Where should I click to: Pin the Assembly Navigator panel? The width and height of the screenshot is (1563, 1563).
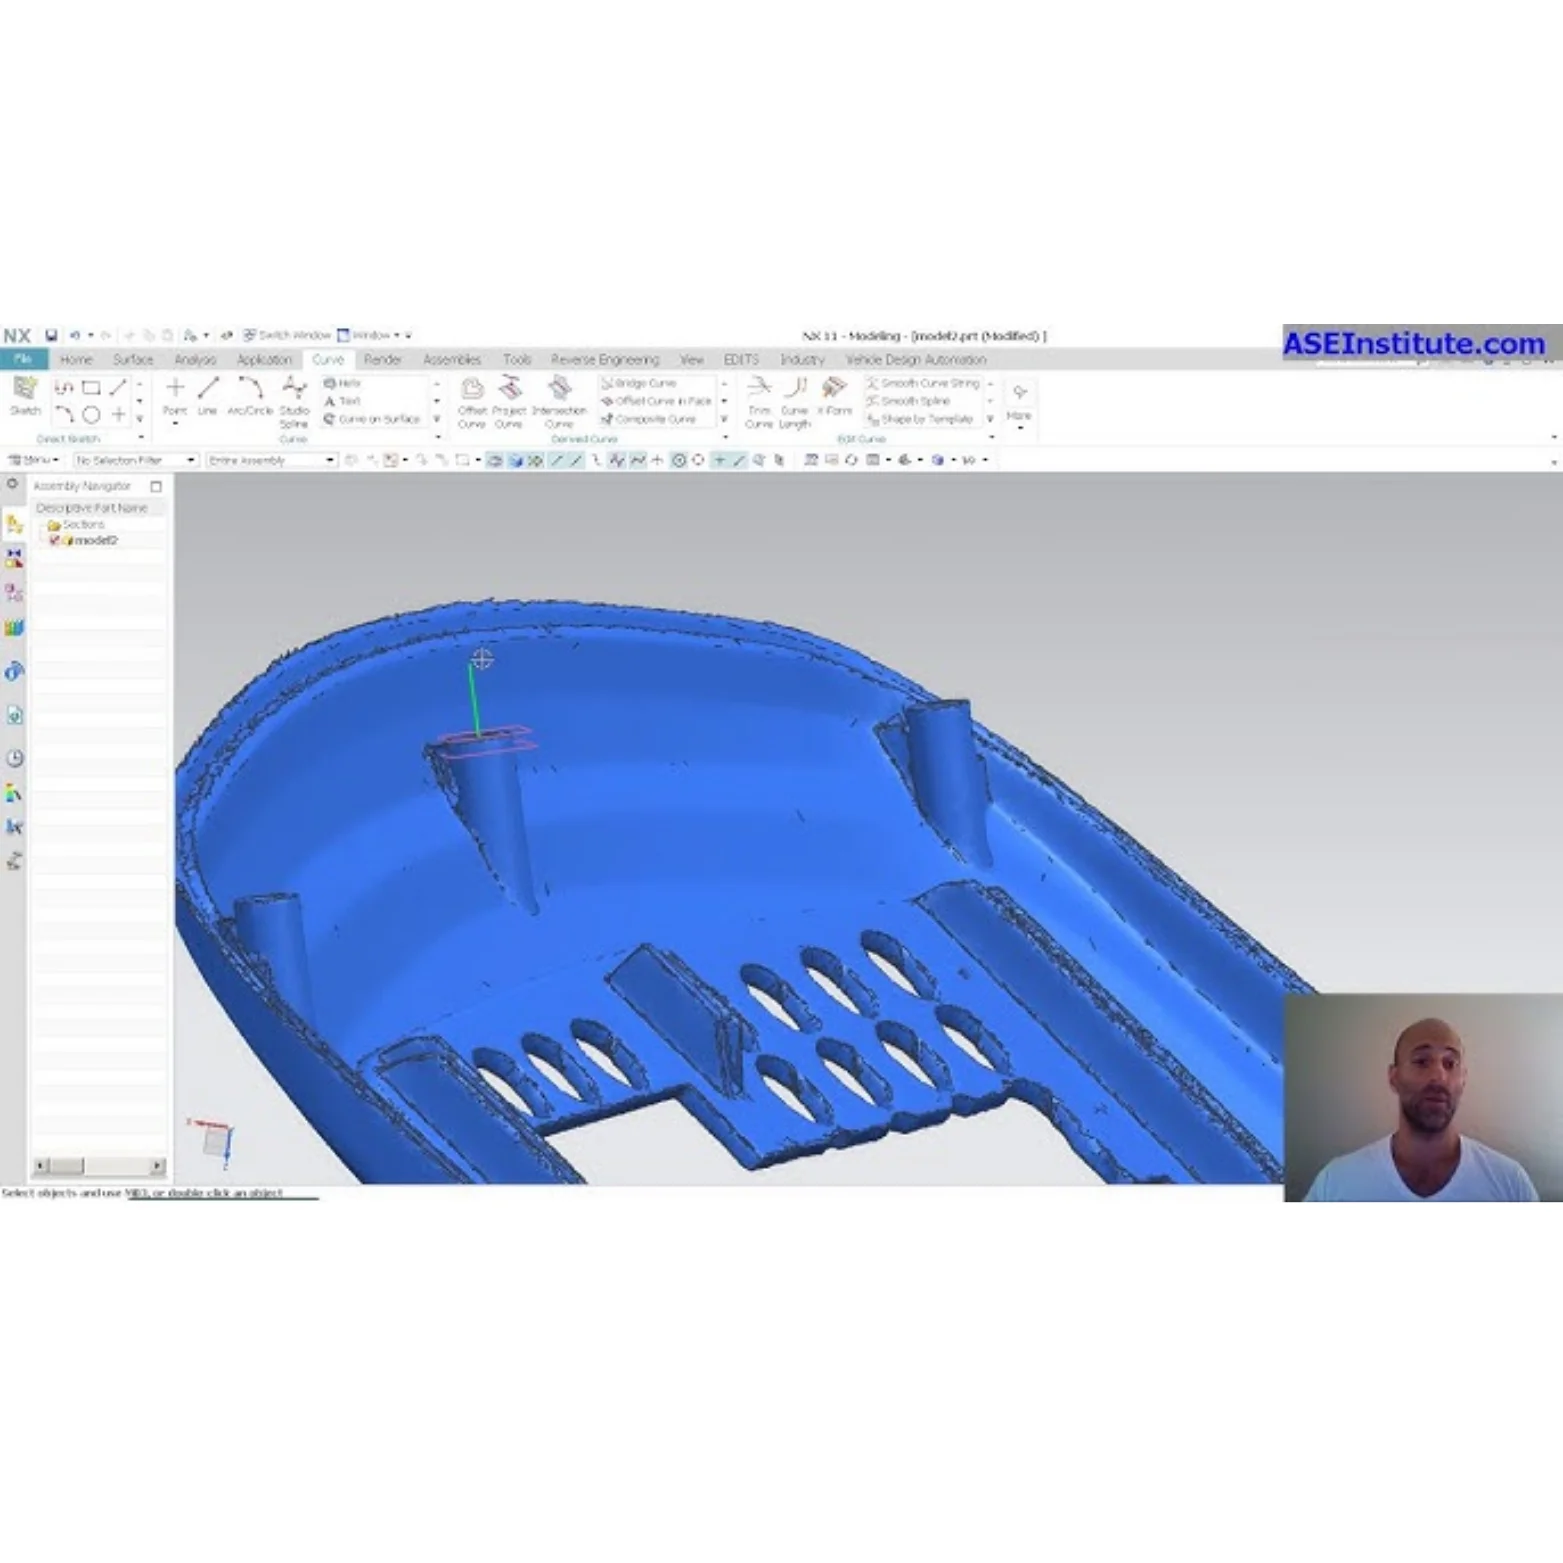click(x=156, y=487)
